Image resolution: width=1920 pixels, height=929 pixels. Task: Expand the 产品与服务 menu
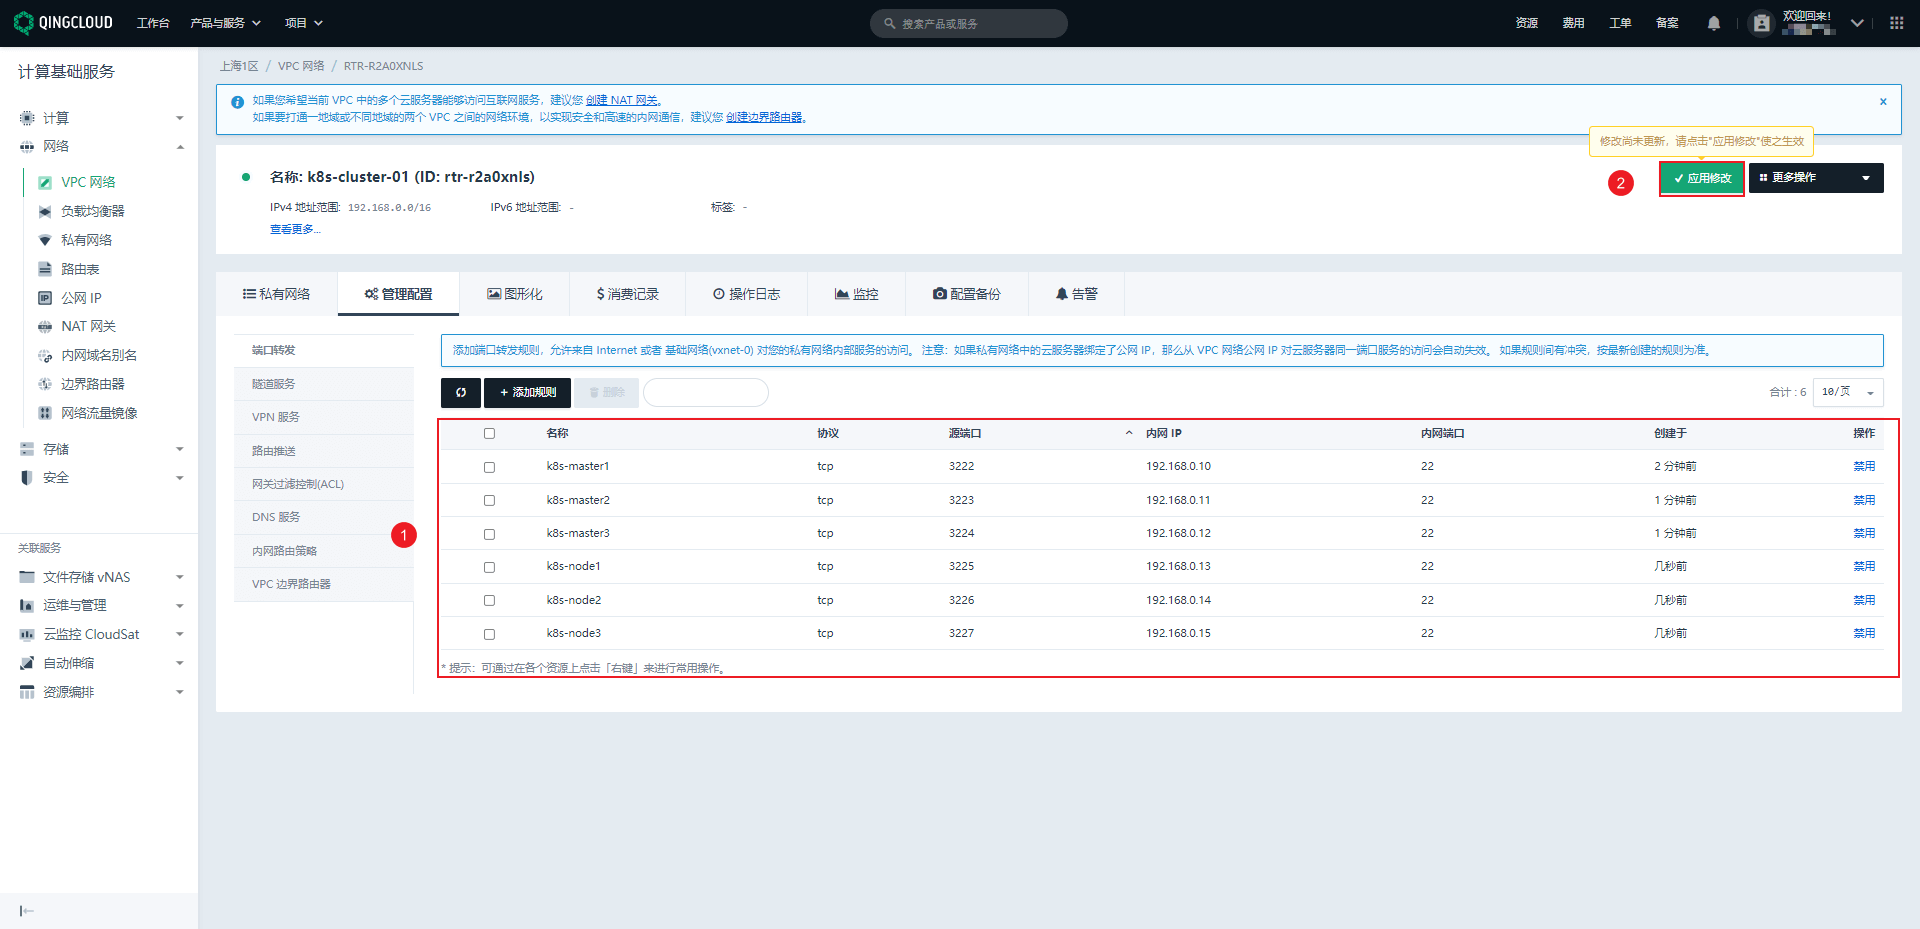(225, 23)
